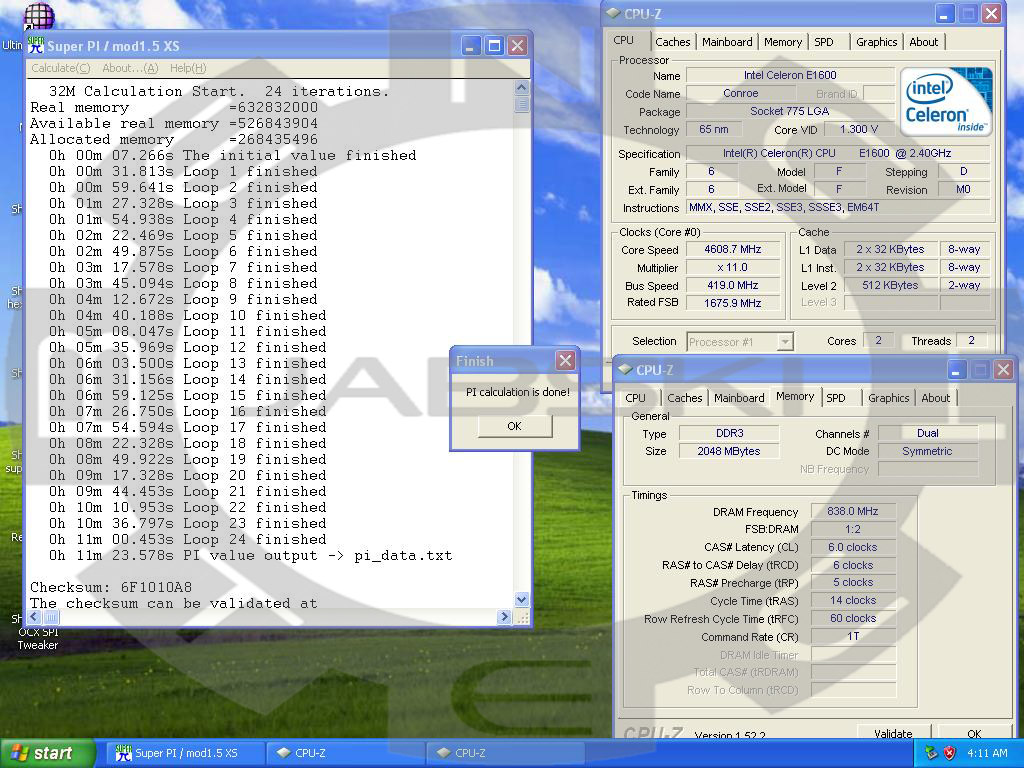The image size is (1024, 768).
Task: Click the Command Rate 1T value
Action: pyautogui.click(x=853, y=636)
